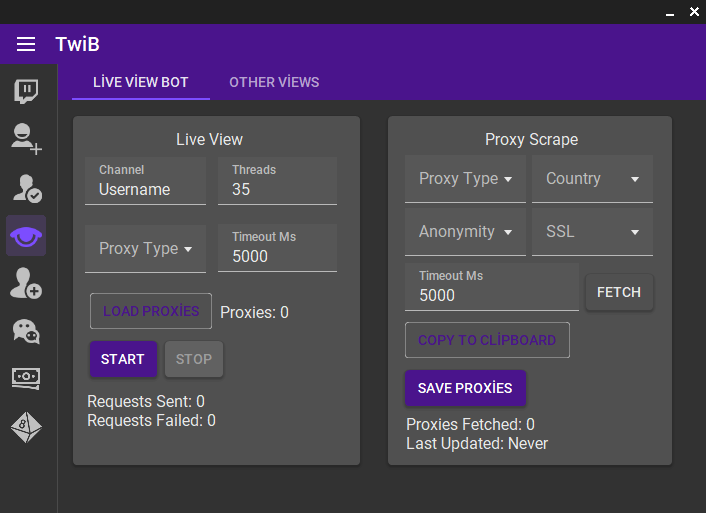Open the user checkmark sidebar icon
This screenshot has height=513, width=706.
[x=27, y=188]
